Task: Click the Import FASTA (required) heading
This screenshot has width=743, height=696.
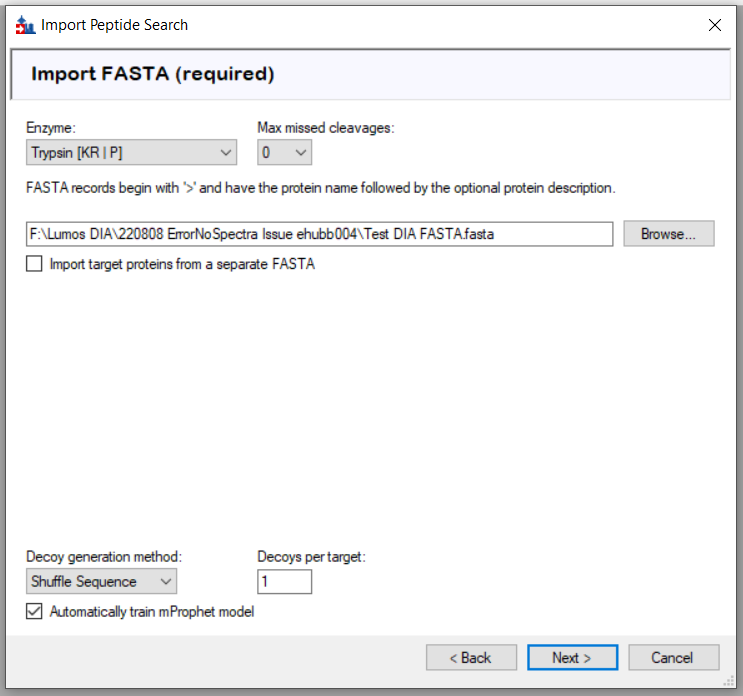Action: point(153,74)
